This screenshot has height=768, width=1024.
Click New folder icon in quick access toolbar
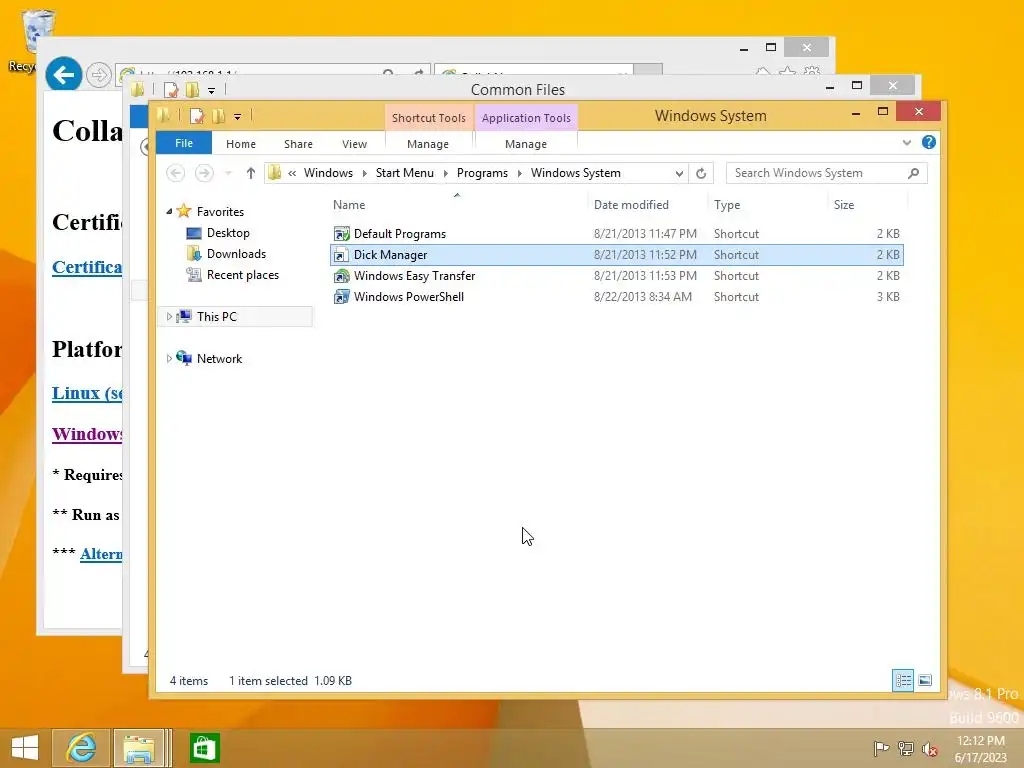[x=218, y=116]
